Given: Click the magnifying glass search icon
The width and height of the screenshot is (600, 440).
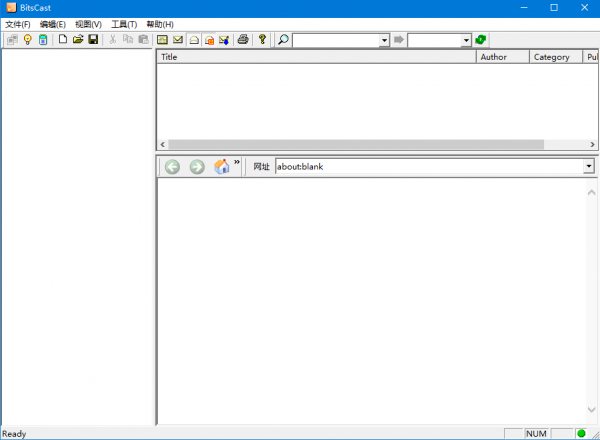Looking at the screenshot, I should [283, 39].
